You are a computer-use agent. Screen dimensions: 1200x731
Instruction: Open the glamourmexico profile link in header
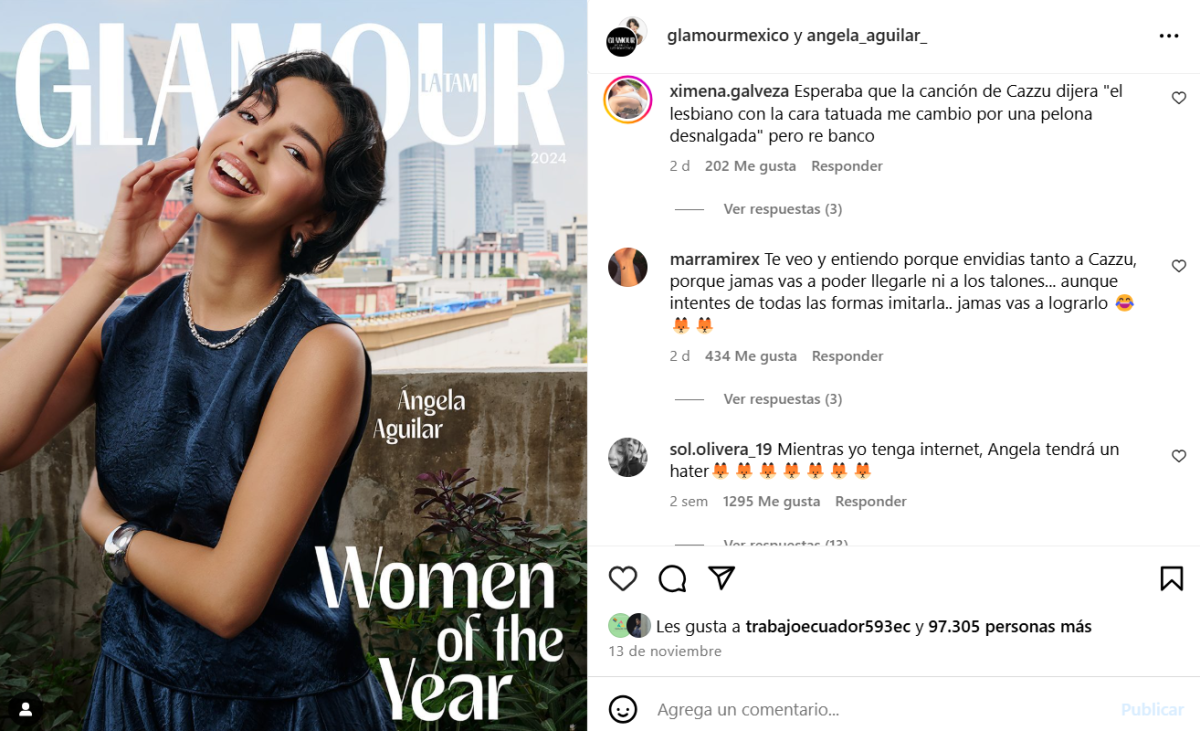(x=727, y=36)
